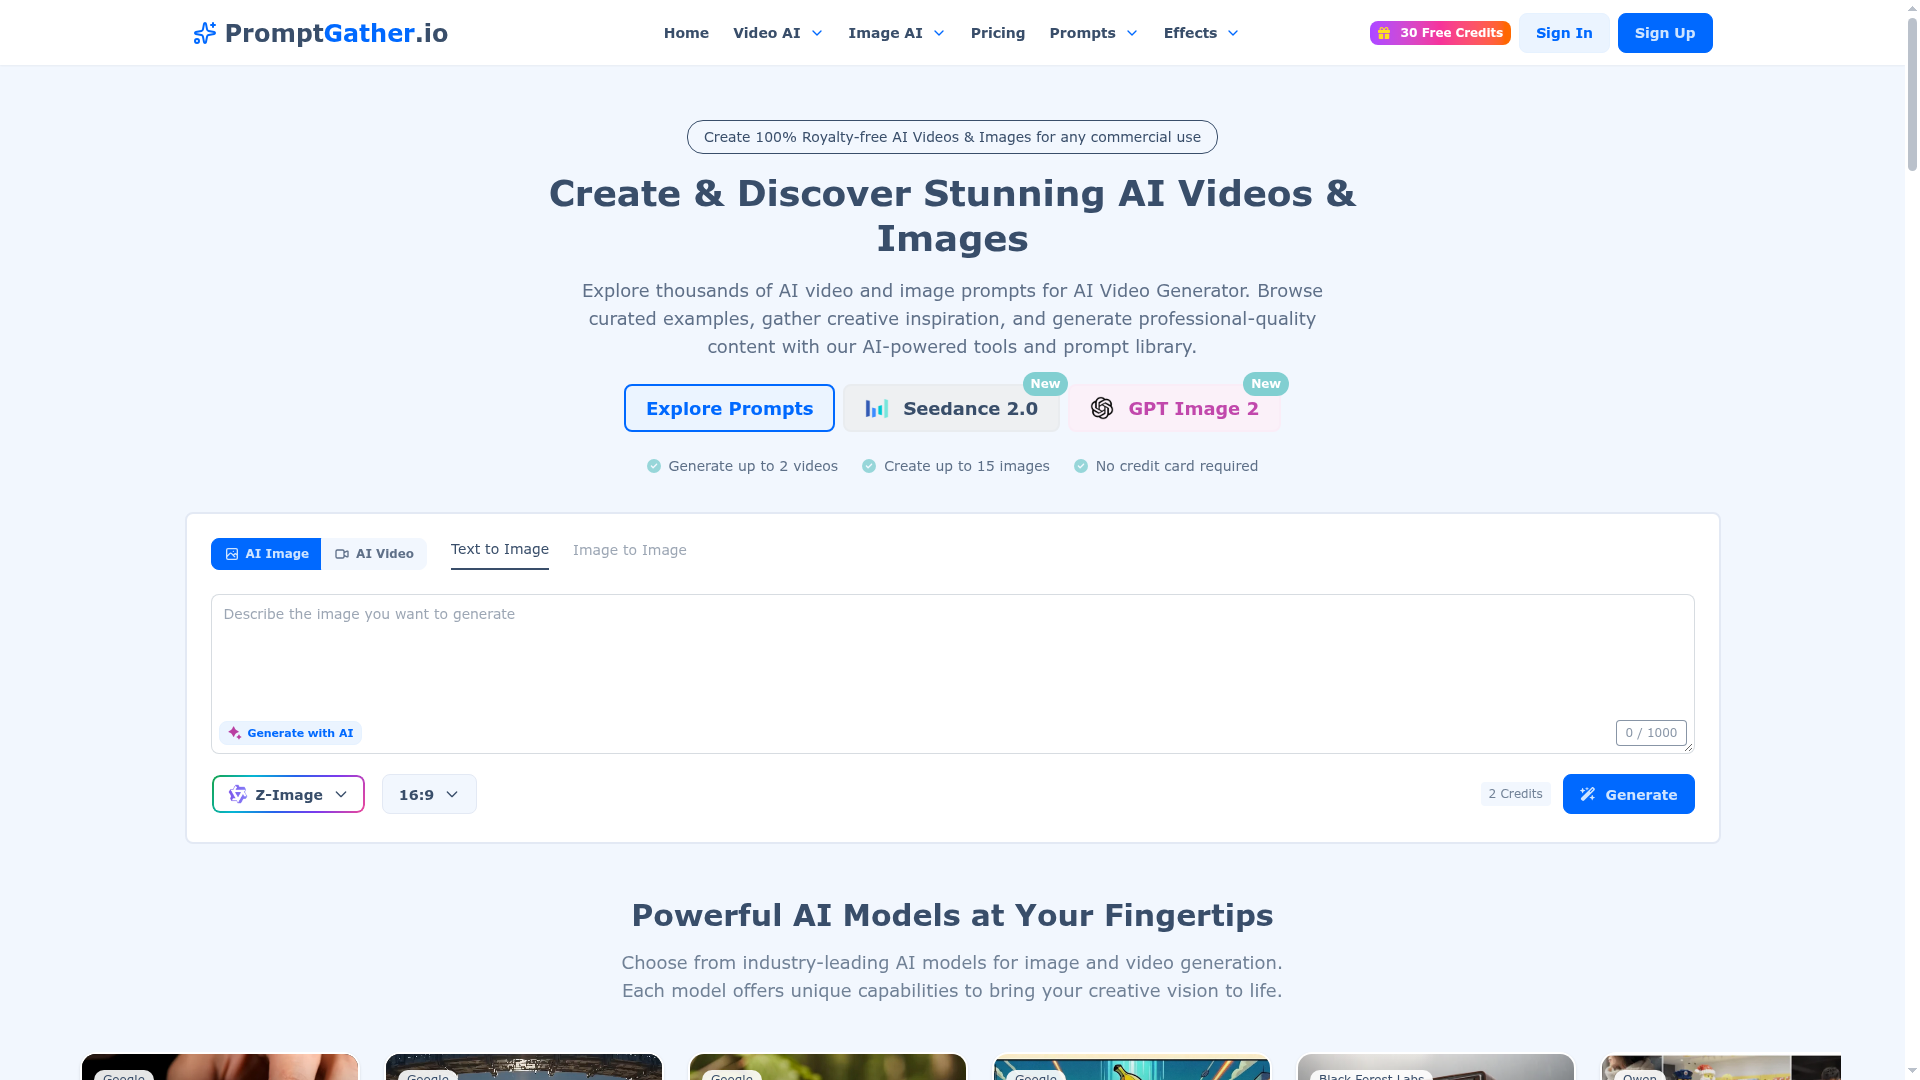This screenshot has height=1080, width=1920.
Task: Expand the Prompts menu chevron
Action: (1132, 33)
